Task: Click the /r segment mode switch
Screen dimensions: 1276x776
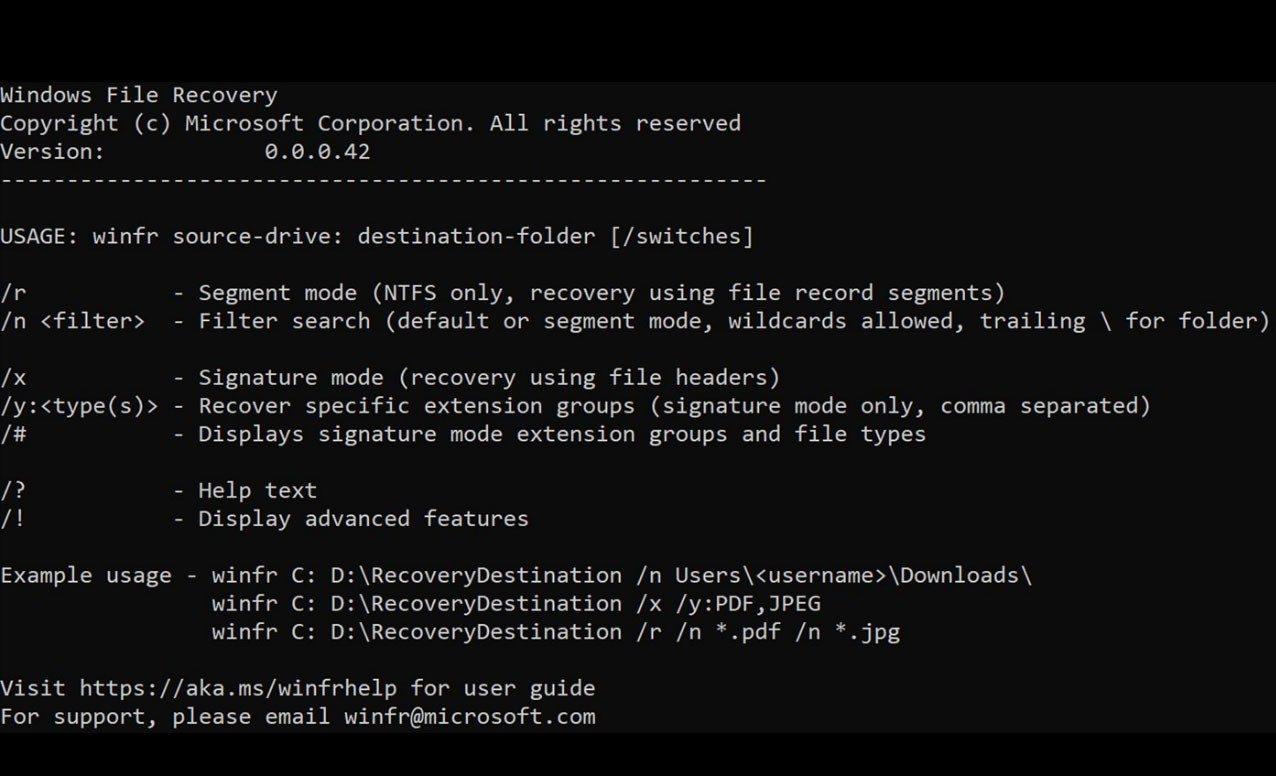Action: click(13, 293)
